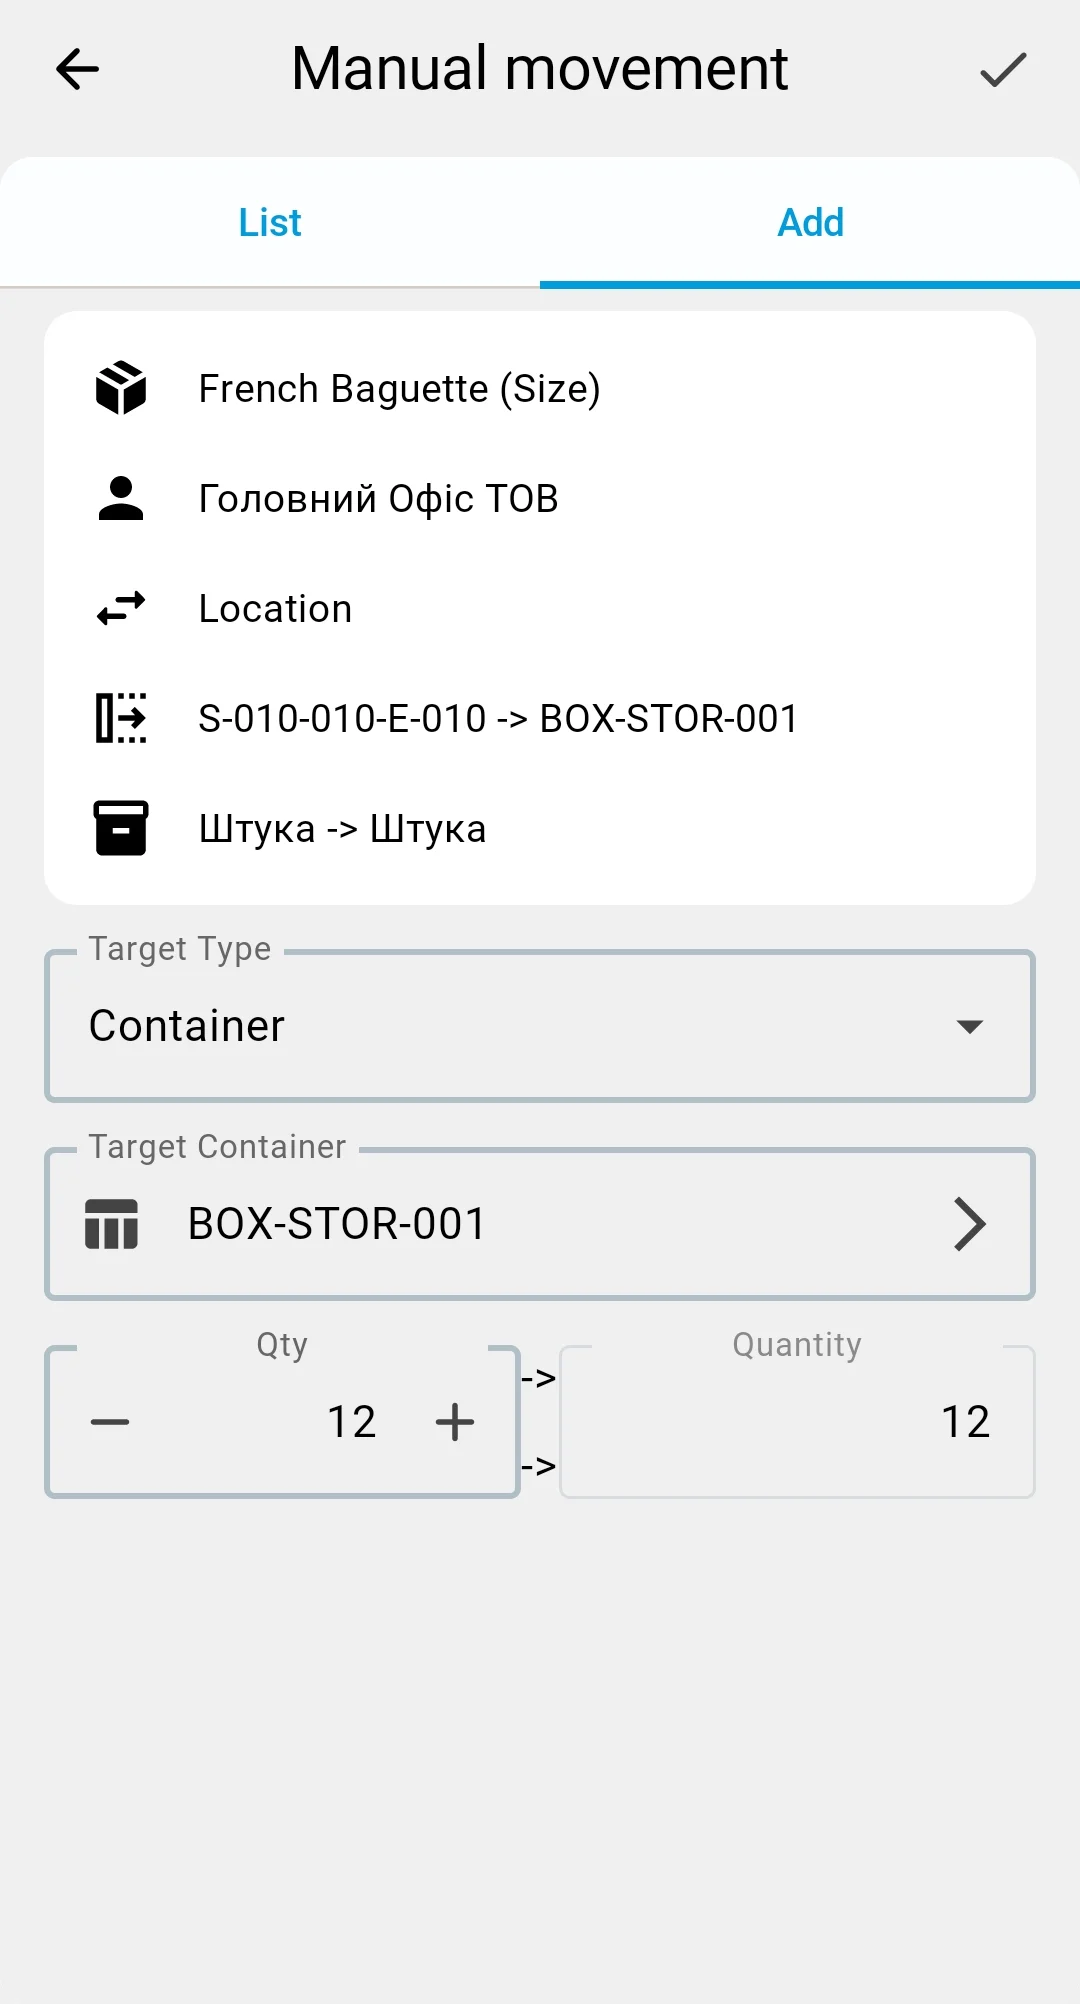Select the French Baguette (Size) row
1080x2004 pixels.
pos(540,388)
